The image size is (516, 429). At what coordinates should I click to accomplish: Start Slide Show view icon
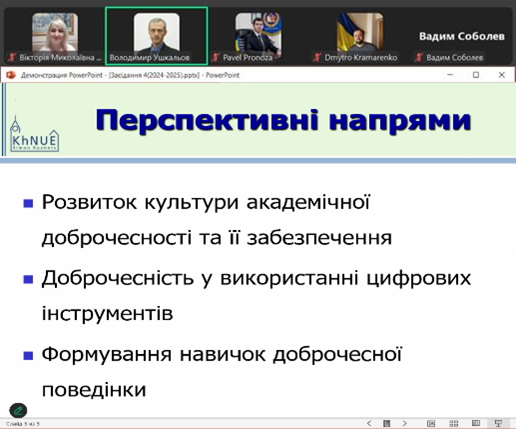coord(498,423)
